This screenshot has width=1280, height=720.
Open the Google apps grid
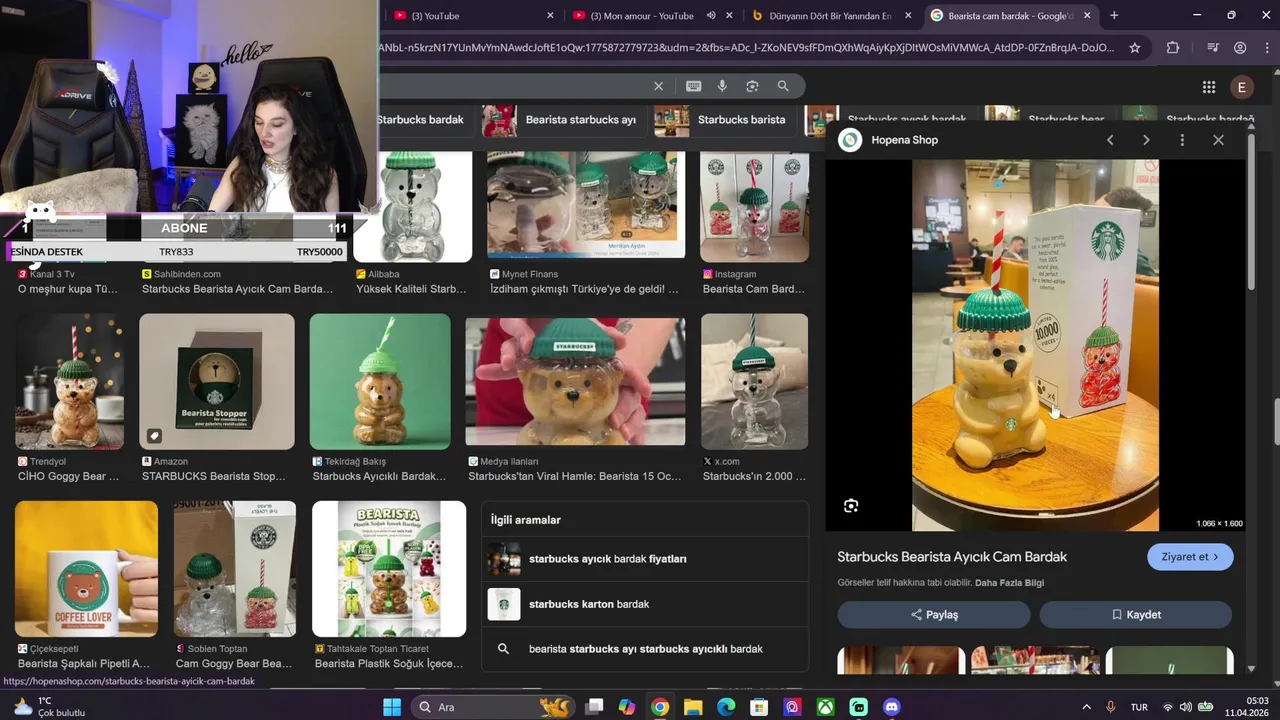tap(1209, 87)
